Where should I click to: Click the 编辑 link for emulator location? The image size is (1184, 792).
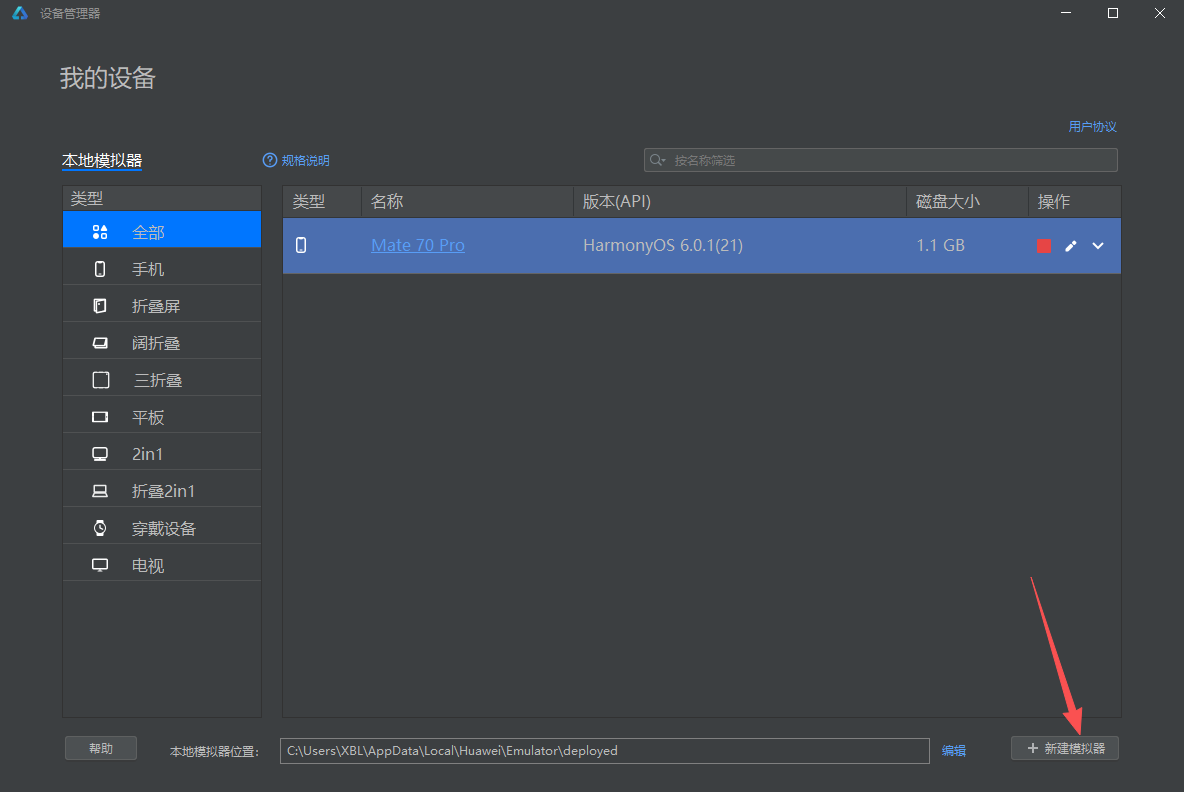(954, 750)
